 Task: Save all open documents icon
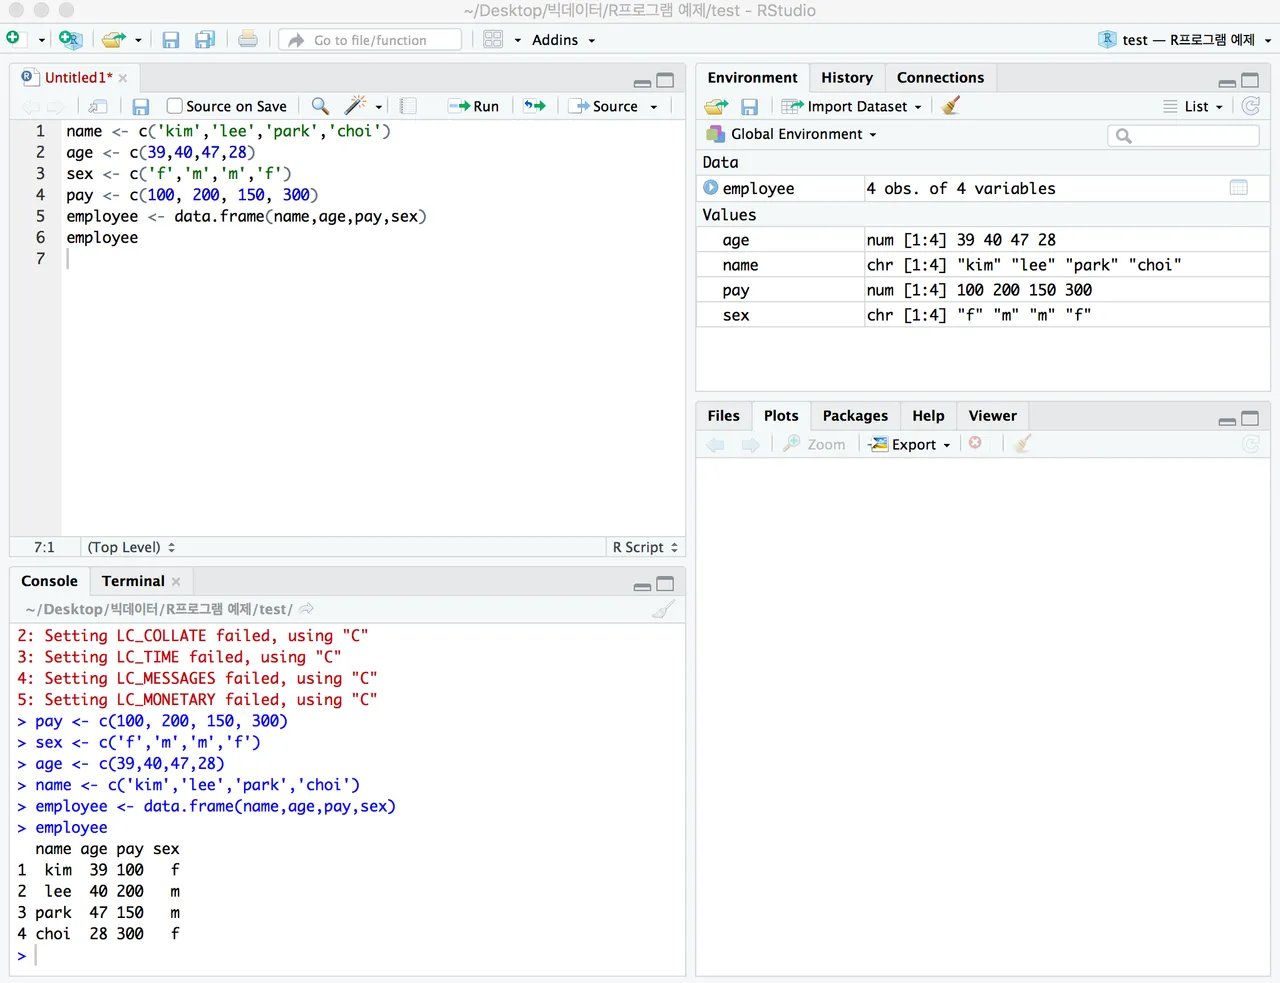click(205, 40)
